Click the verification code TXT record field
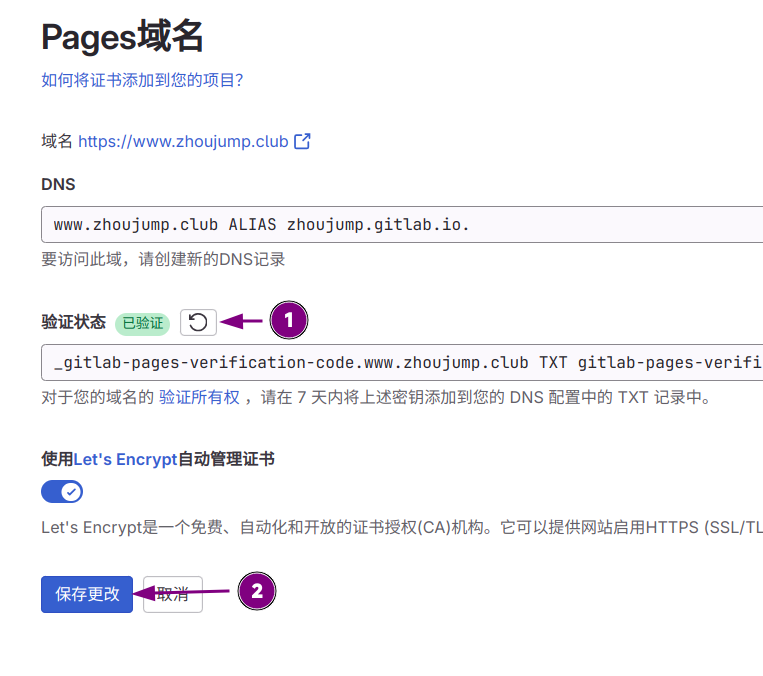 click(x=400, y=362)
